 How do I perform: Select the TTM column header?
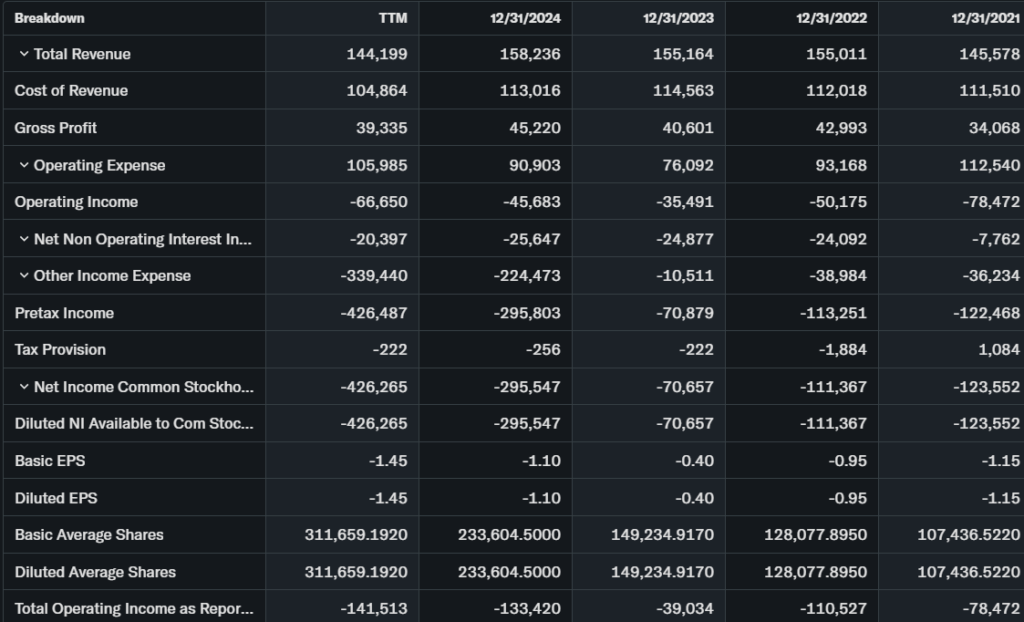(x=394, y=18)
